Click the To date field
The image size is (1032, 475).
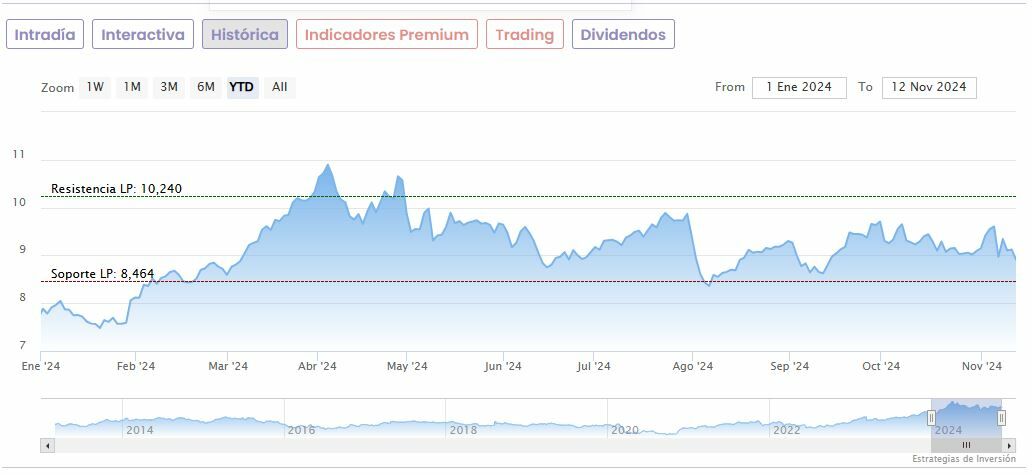929,87
